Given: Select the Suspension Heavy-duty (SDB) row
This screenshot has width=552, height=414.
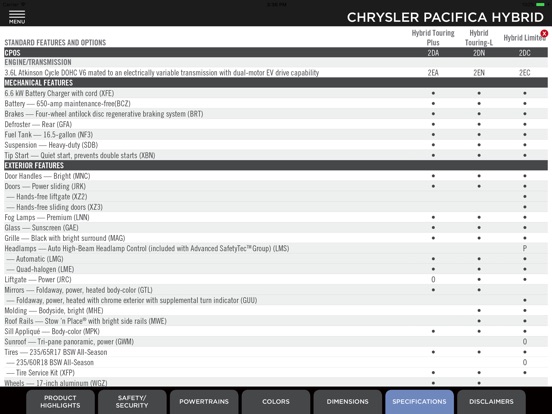Looking at the screenshot, I should 276,145.
